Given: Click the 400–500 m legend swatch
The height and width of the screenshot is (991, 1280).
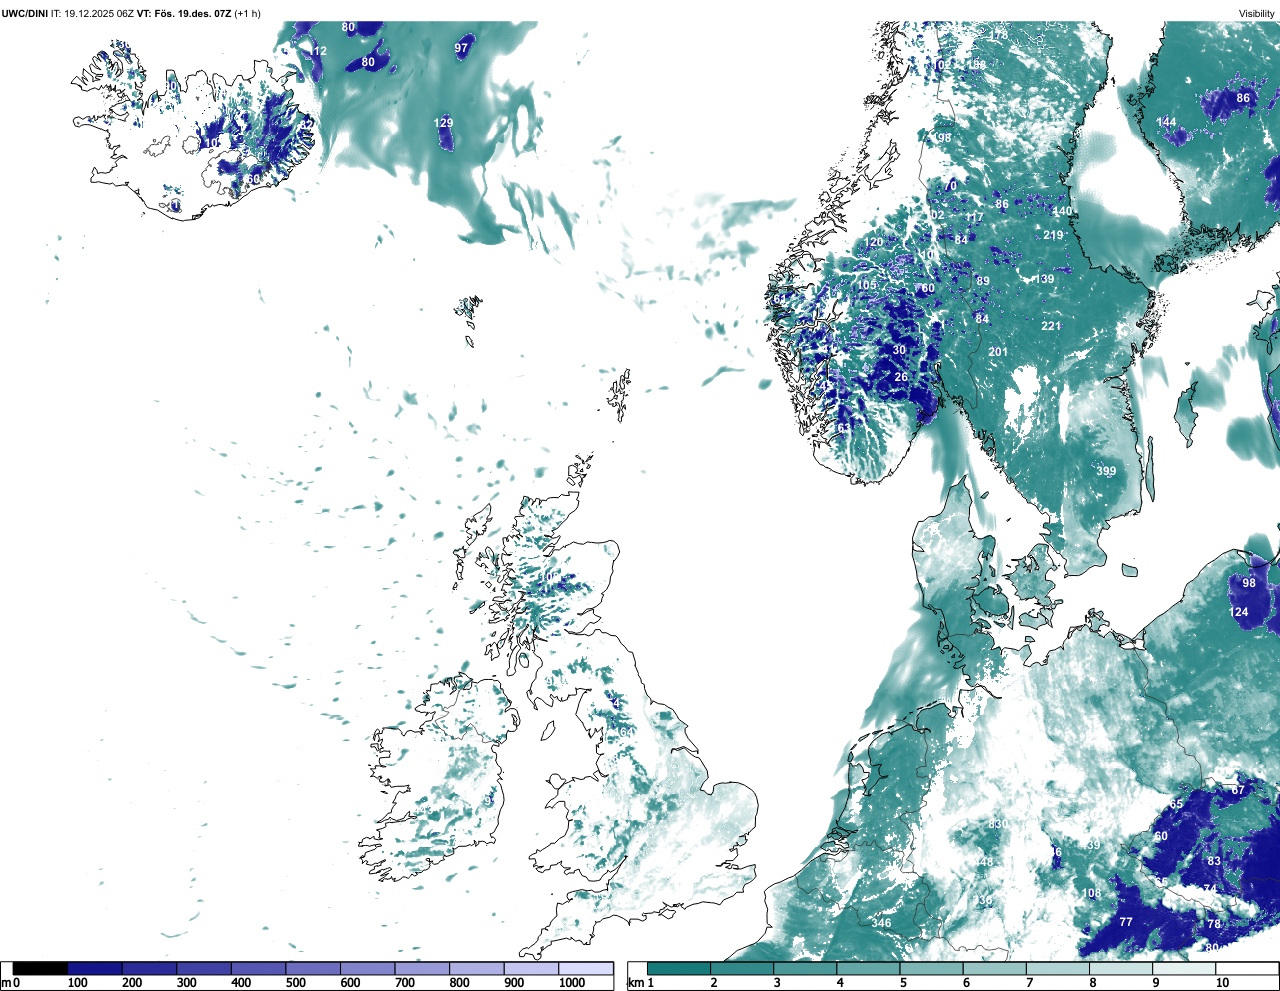Looking at the screenshot, I should pyautogui.click(x=259, y=968).
